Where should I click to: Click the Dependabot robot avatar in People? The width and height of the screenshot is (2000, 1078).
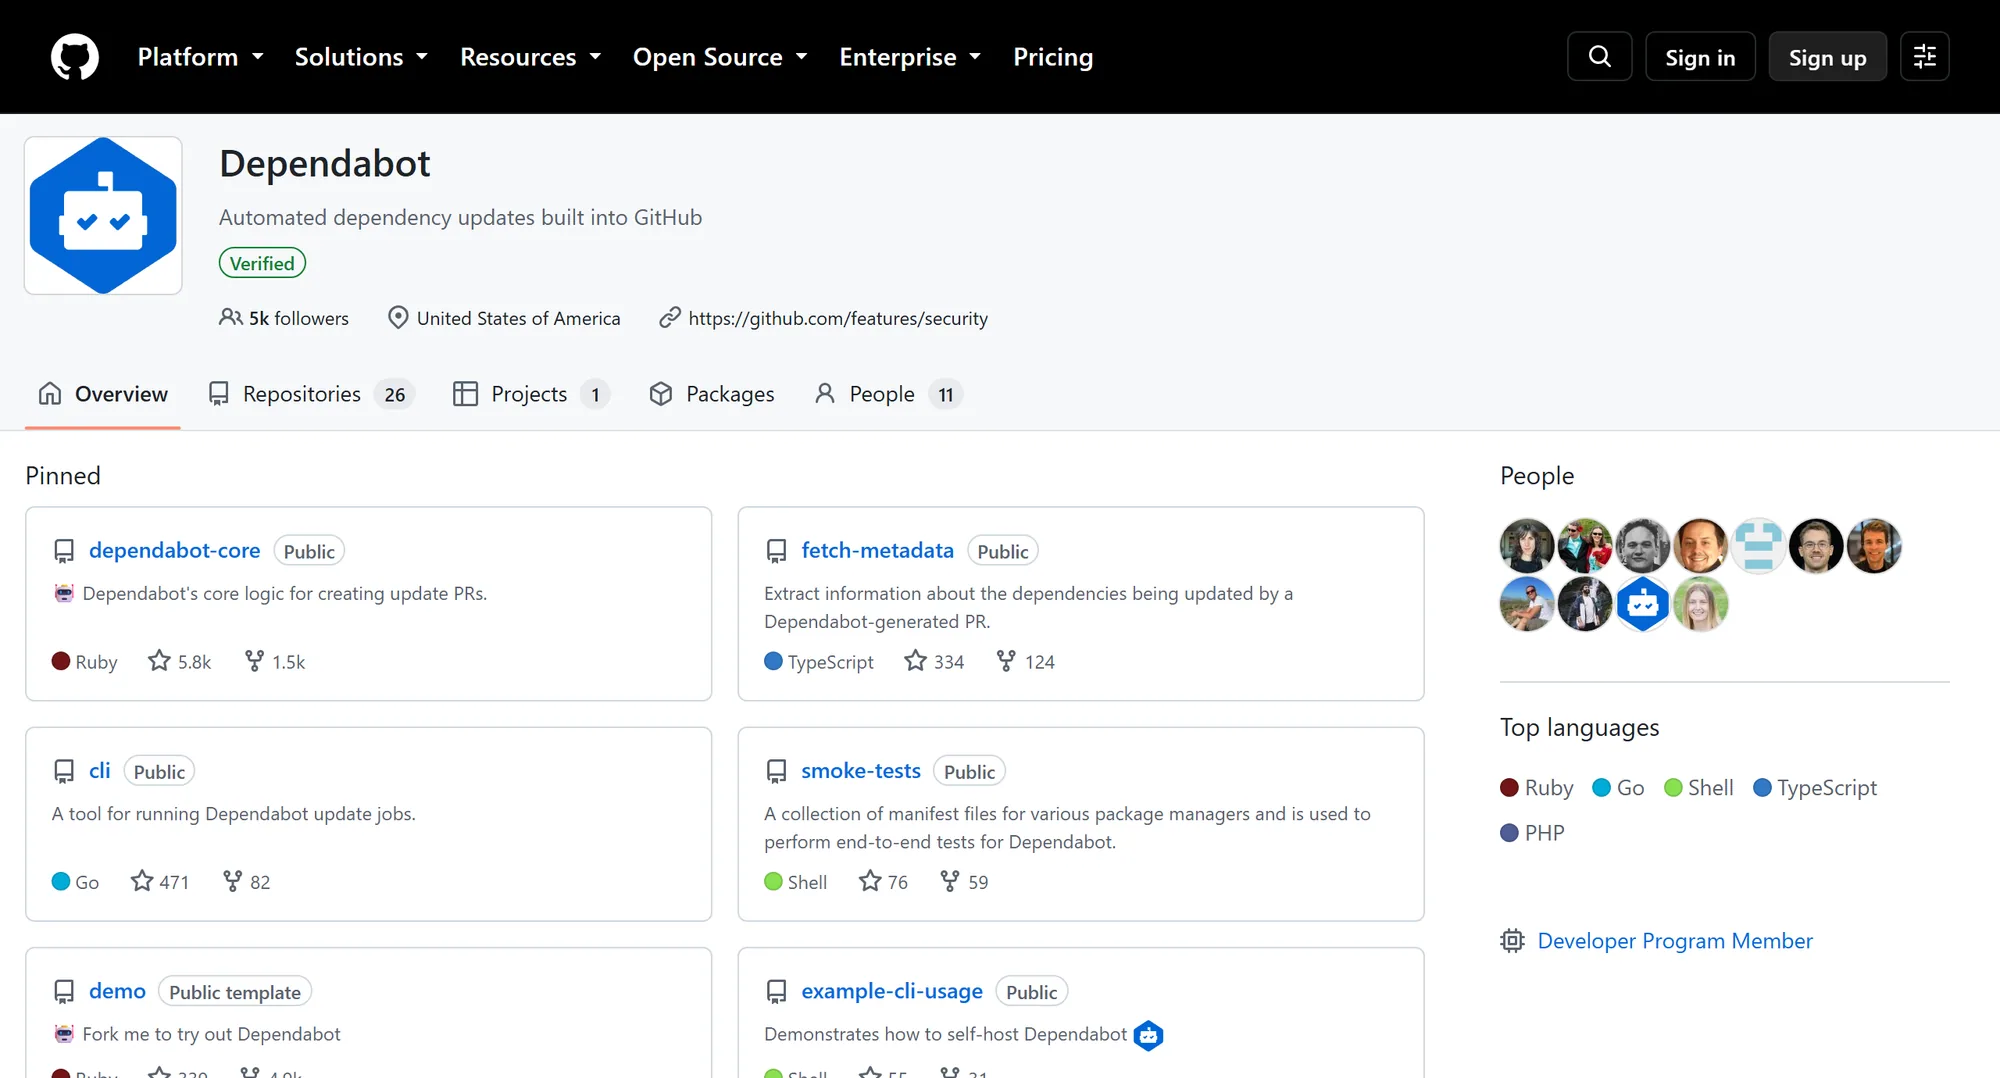click(x=1643, y=604)
